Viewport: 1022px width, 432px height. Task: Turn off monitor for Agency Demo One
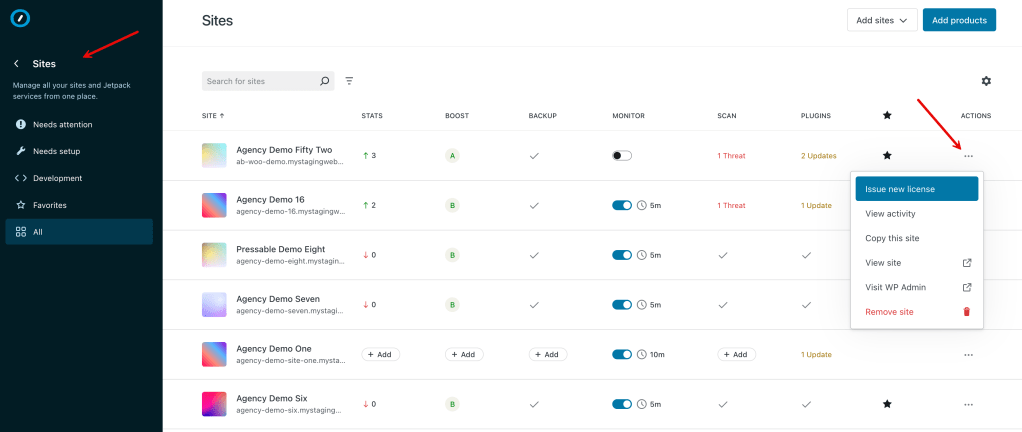(x=622, y=355)
